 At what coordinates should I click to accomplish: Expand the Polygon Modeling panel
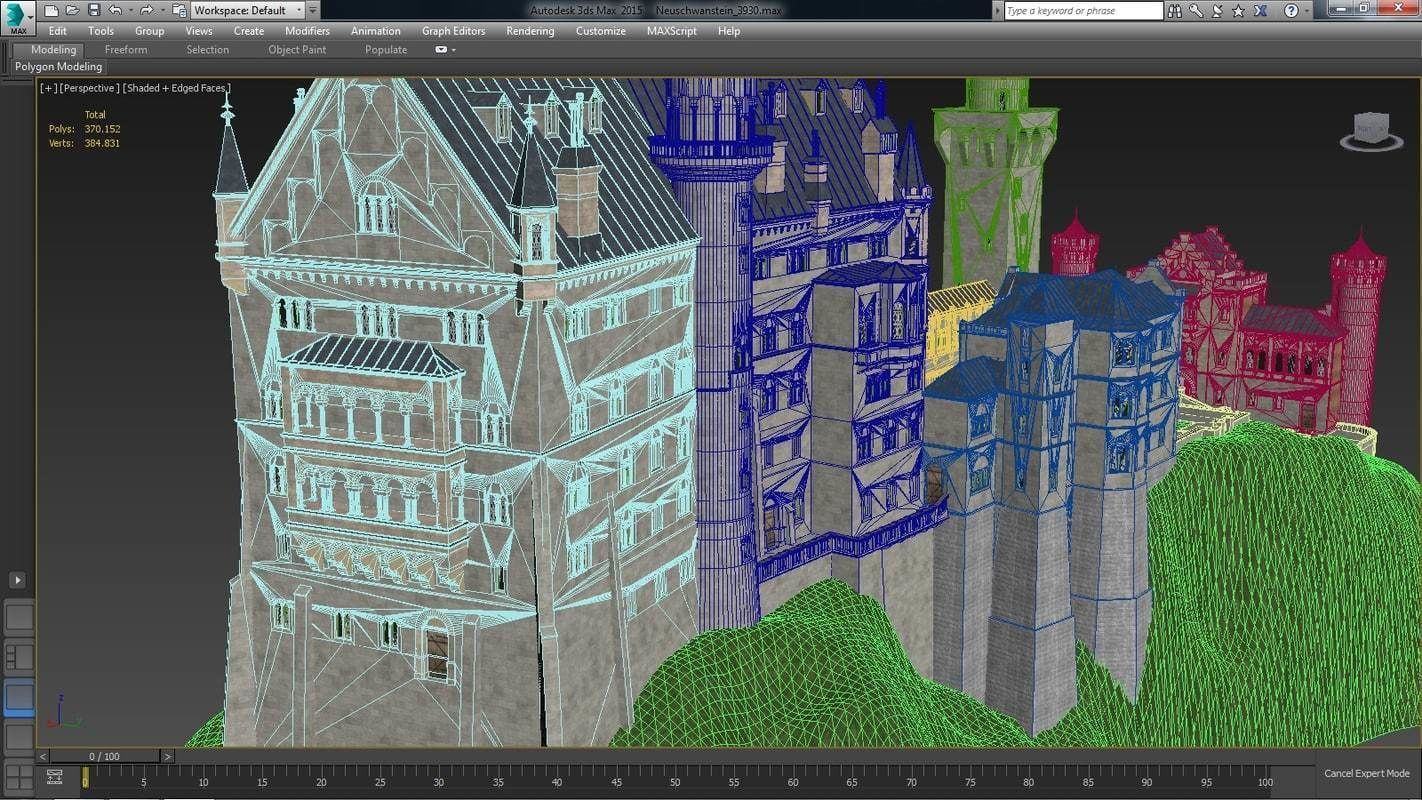click(x=58, y=67)
